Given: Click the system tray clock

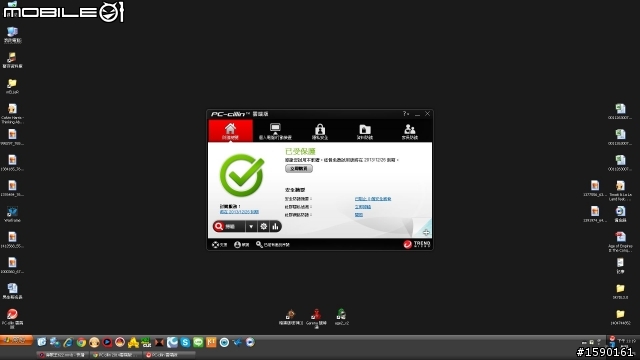Looking at the screenshot, I should click(x=626, y=342).
